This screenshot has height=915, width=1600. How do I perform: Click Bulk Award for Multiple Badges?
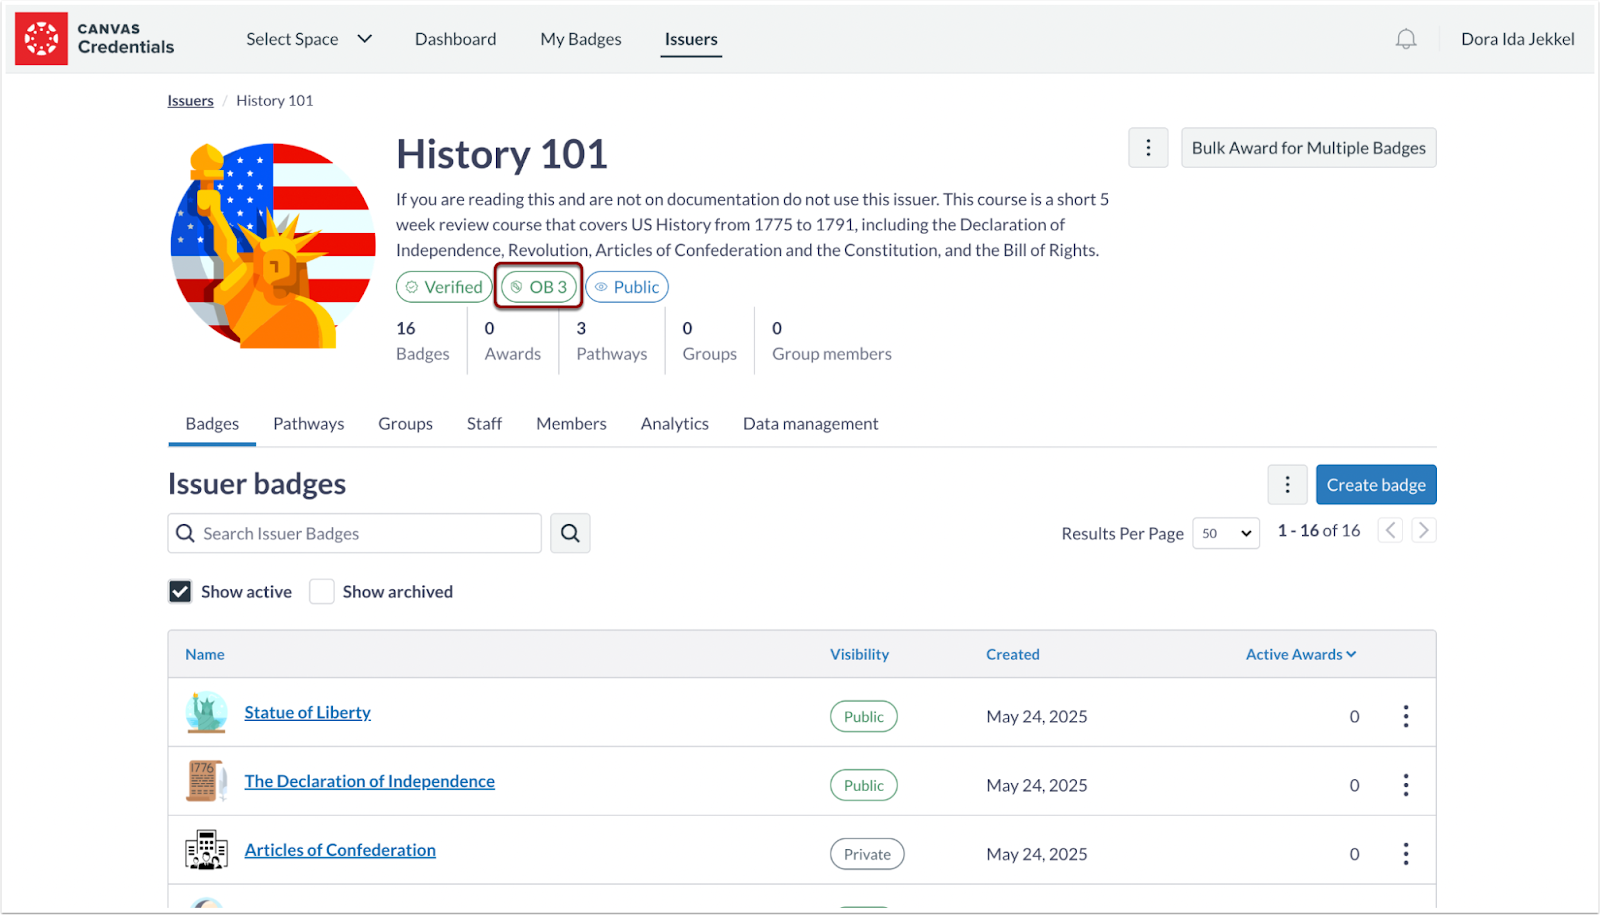[x=1309, y=148]
